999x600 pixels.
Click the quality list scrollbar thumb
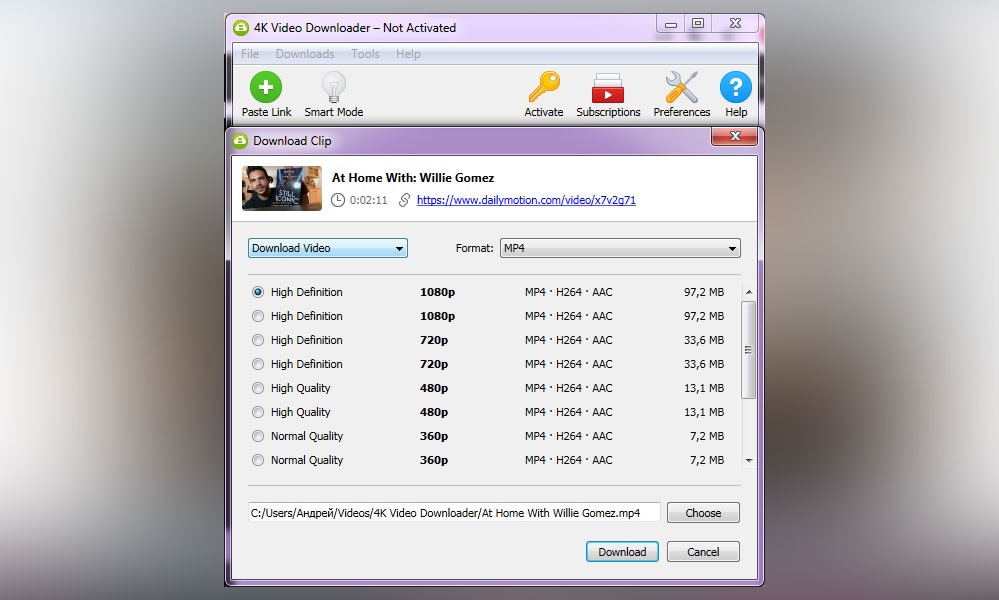click(x=749, y=350)
